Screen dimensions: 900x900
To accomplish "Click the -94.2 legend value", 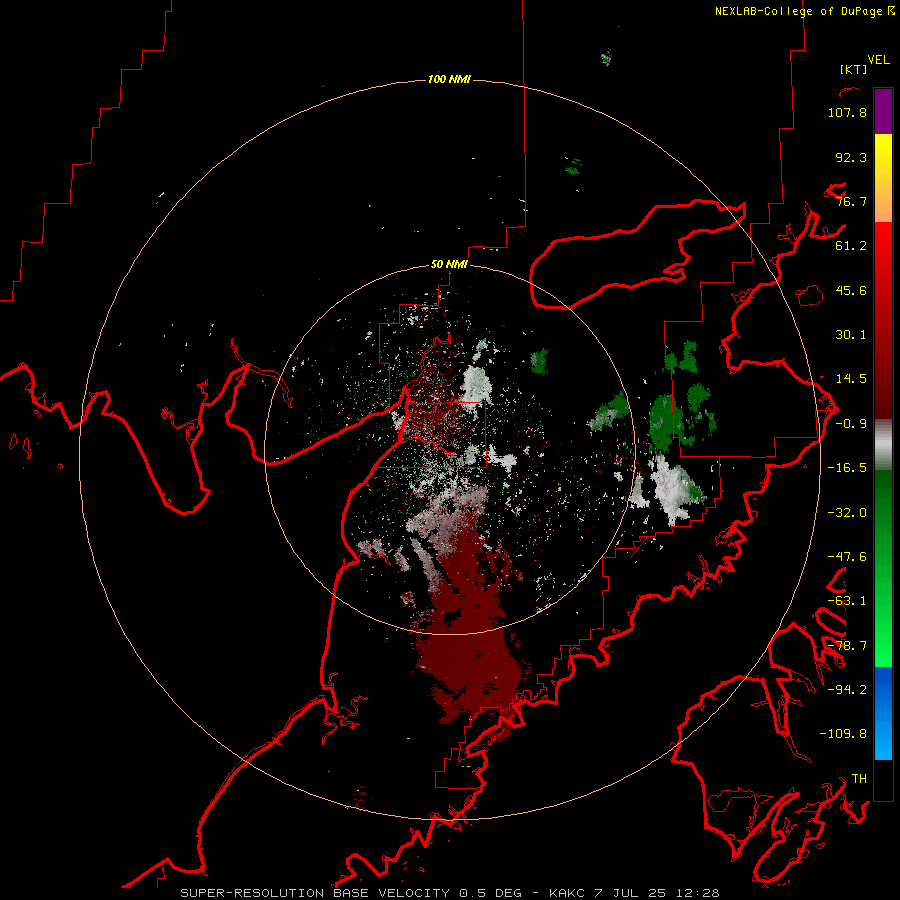I will 847,689.
